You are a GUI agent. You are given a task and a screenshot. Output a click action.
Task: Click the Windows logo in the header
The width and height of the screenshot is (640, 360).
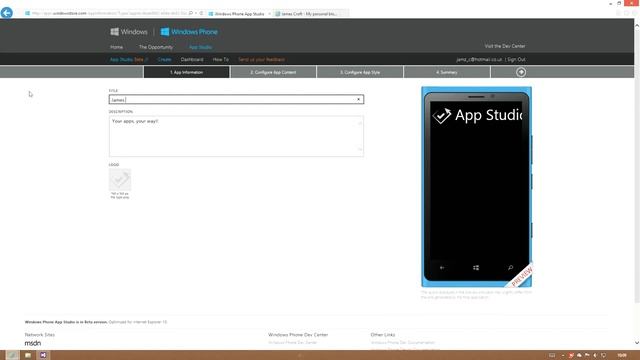click(x=129, y=32)
